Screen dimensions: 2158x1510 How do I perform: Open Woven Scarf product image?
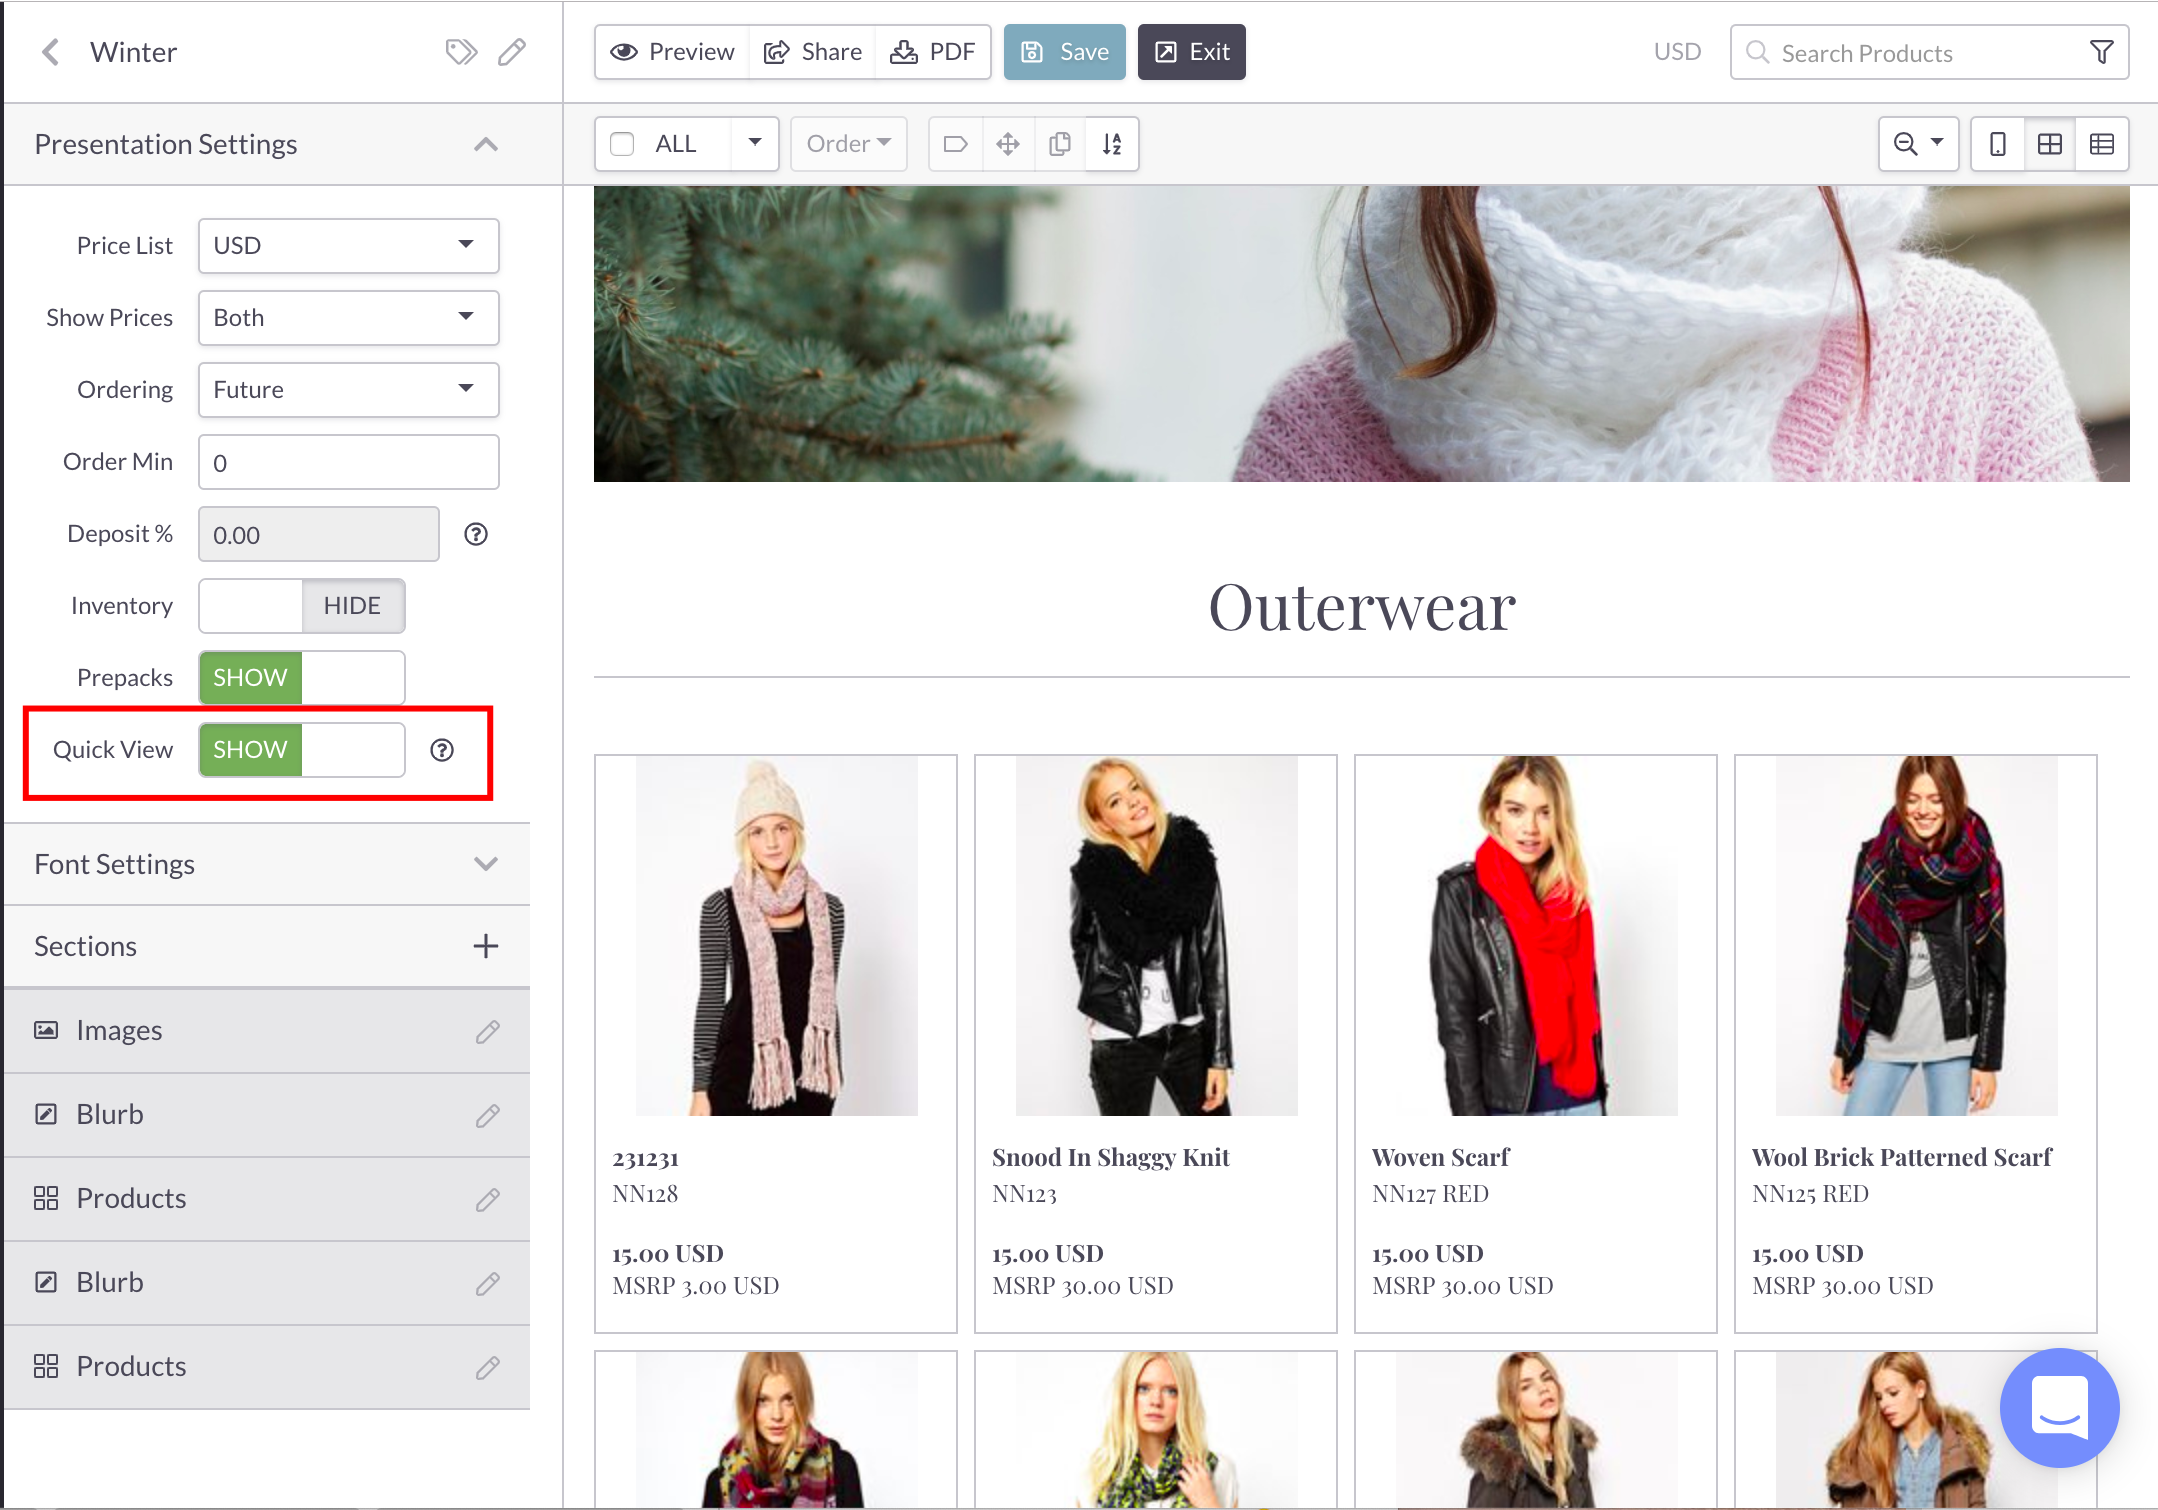pyautogui.click(x=1536, y=936)
